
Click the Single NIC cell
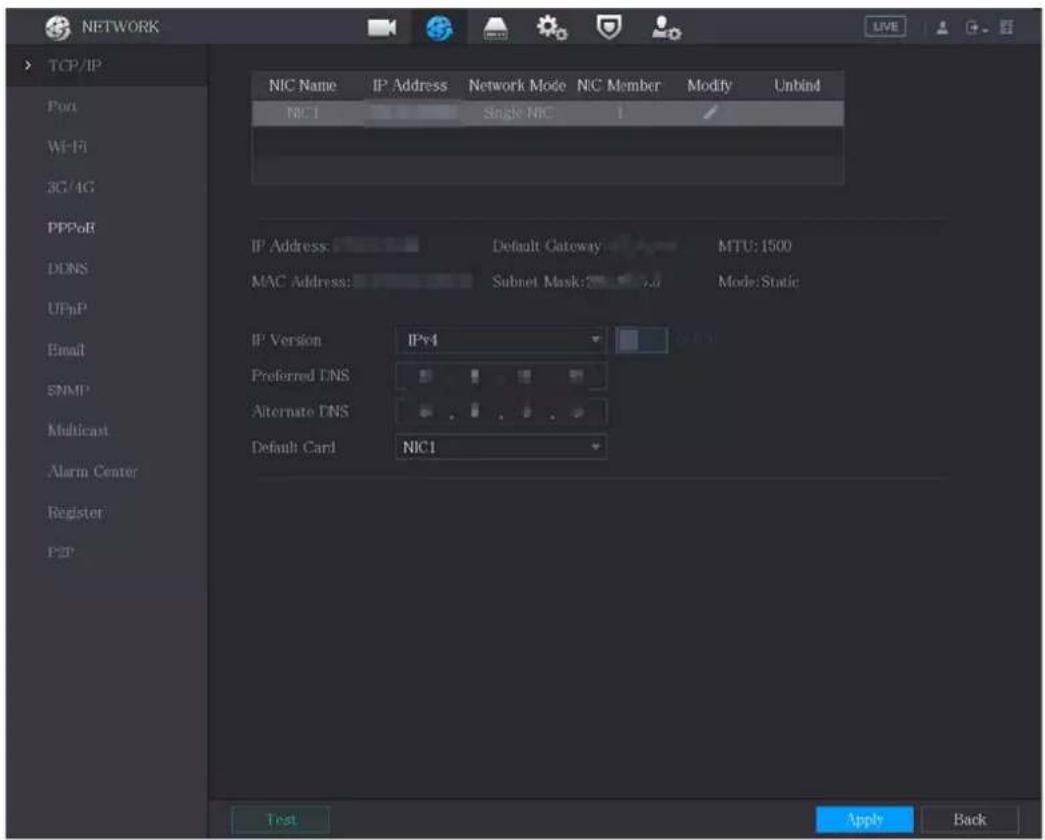tap(518, 113)
